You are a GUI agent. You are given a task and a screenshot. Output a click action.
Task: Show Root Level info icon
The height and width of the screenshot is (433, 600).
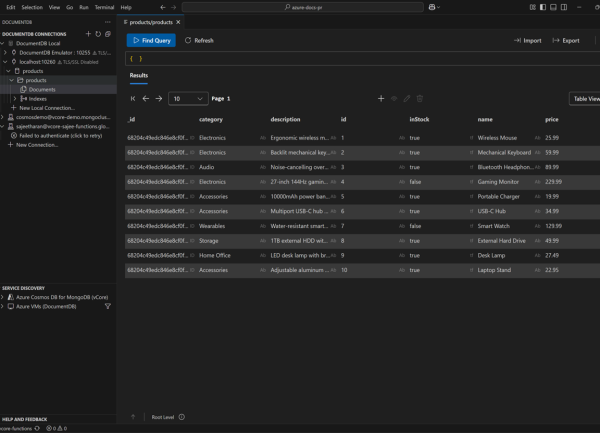pyautogui.click(x=182, y=417)
